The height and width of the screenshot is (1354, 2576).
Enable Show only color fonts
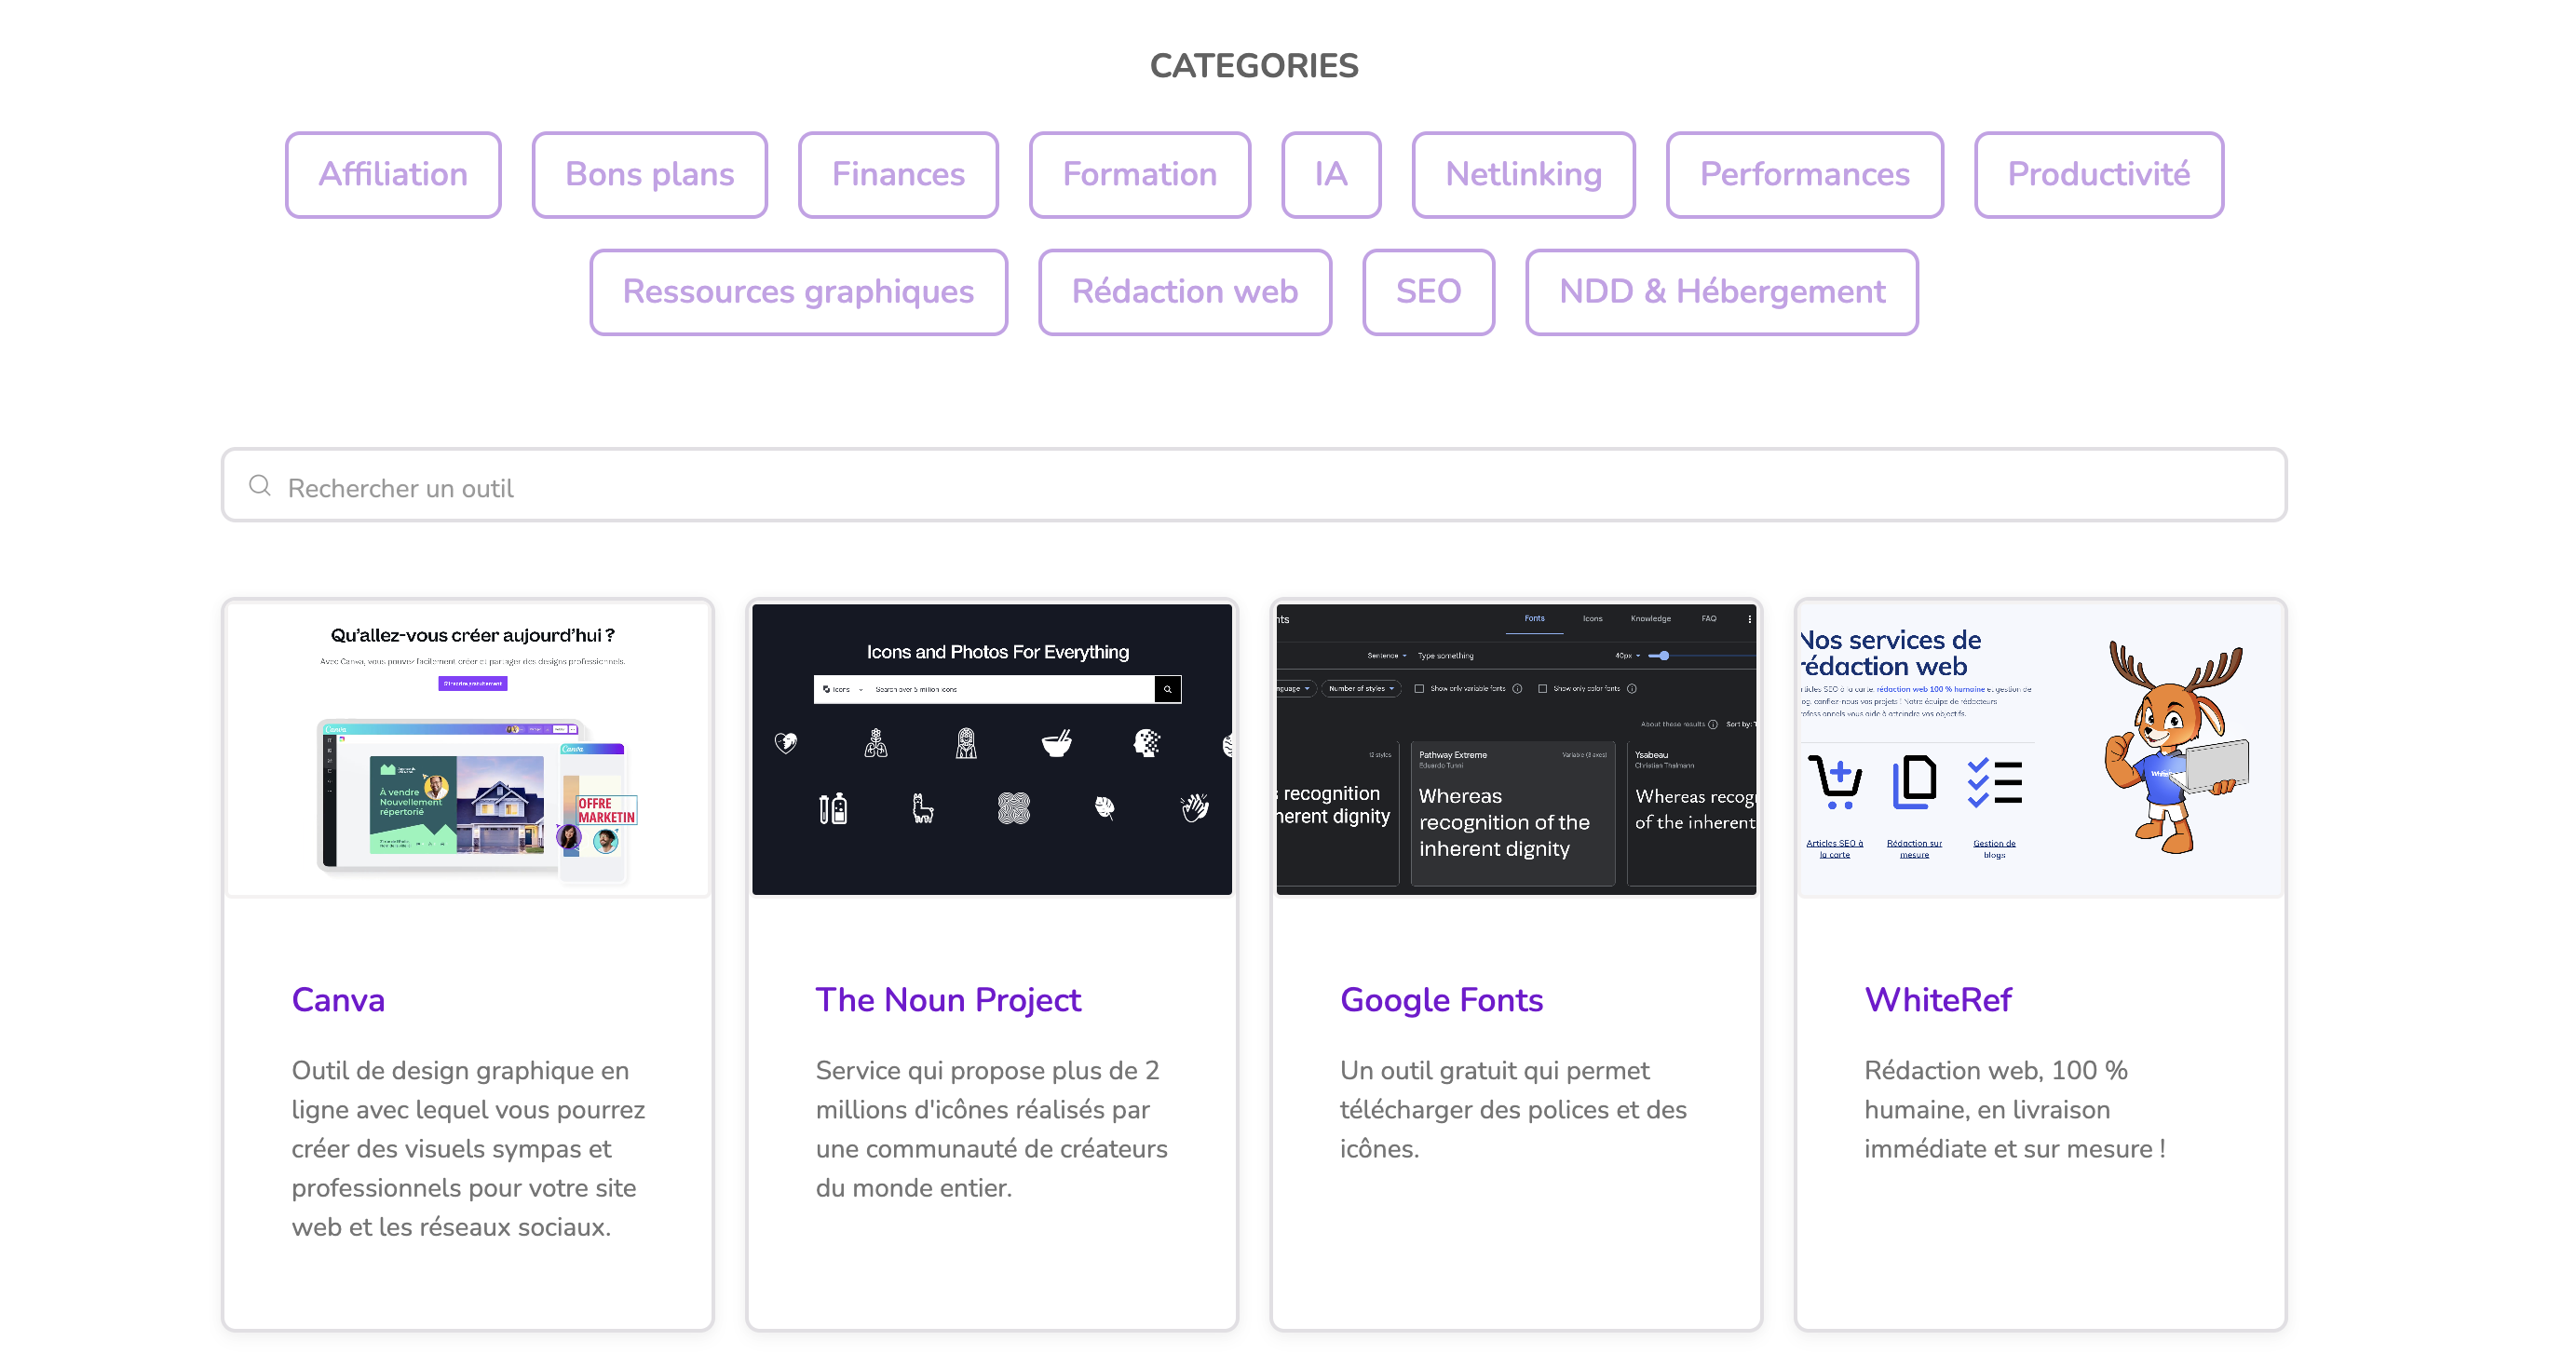coord(1544,689)
